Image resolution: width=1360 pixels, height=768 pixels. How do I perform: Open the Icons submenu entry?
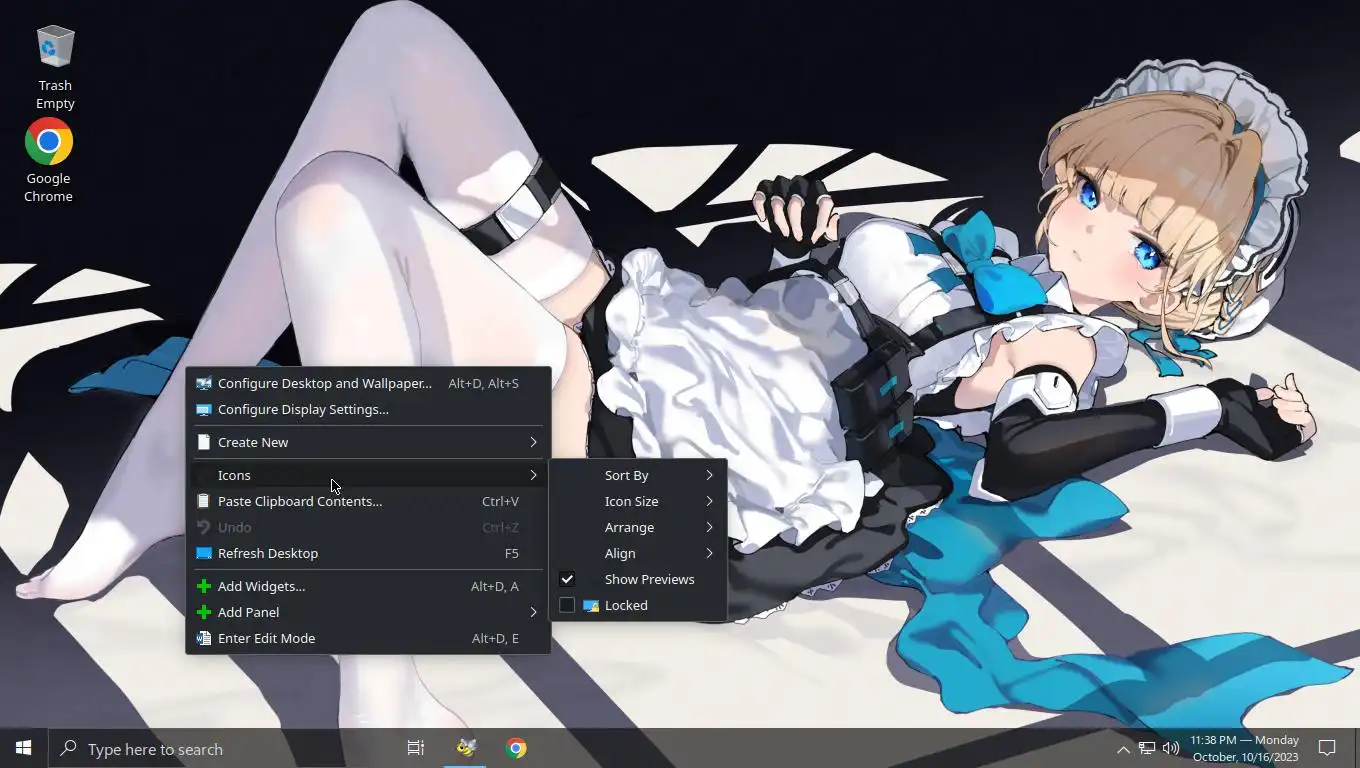click(368, 475)
